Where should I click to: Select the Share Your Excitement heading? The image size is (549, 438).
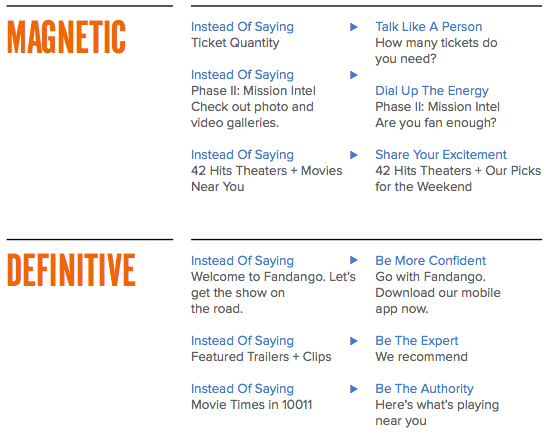pyautogui.click(x=441, y=155)
